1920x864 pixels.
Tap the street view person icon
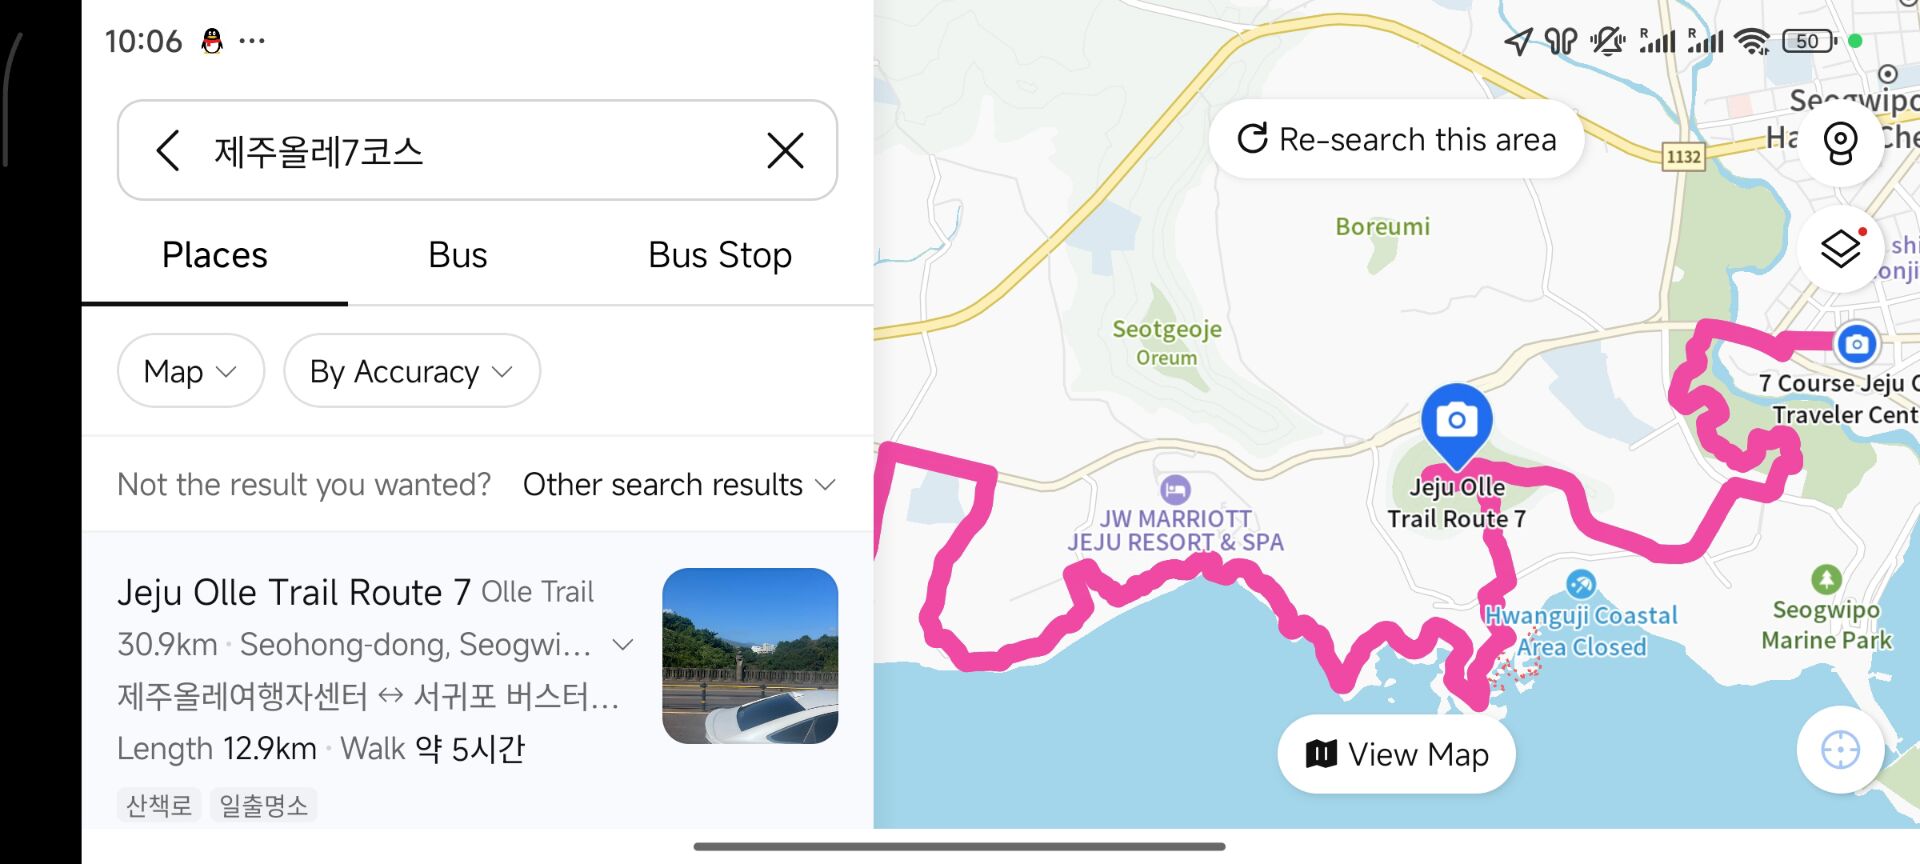(1840, 143)
